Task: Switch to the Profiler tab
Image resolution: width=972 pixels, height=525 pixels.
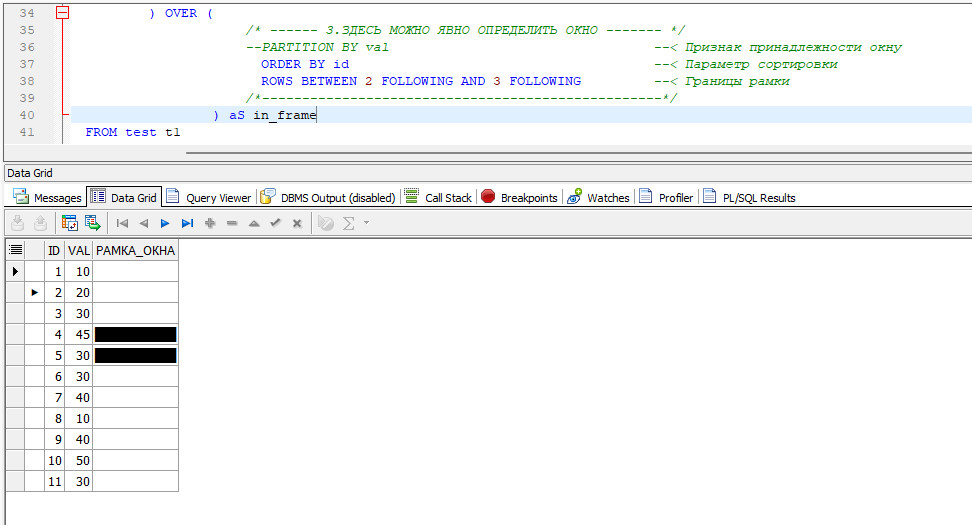Action: point(666,197)
